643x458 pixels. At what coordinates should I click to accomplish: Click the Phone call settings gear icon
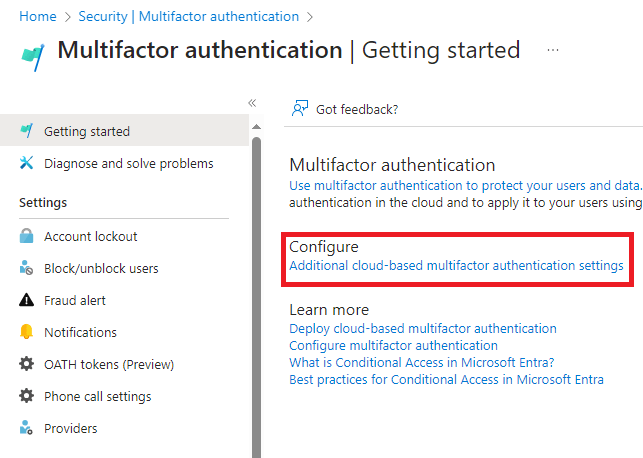[27, 397]
